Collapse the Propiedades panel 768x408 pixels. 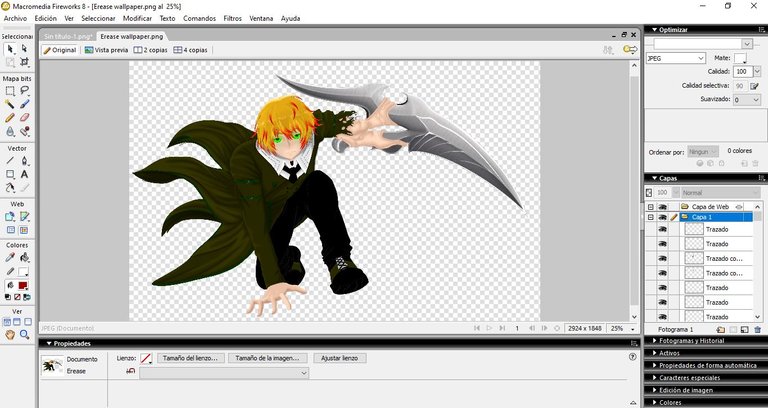(x=49, y=343)
